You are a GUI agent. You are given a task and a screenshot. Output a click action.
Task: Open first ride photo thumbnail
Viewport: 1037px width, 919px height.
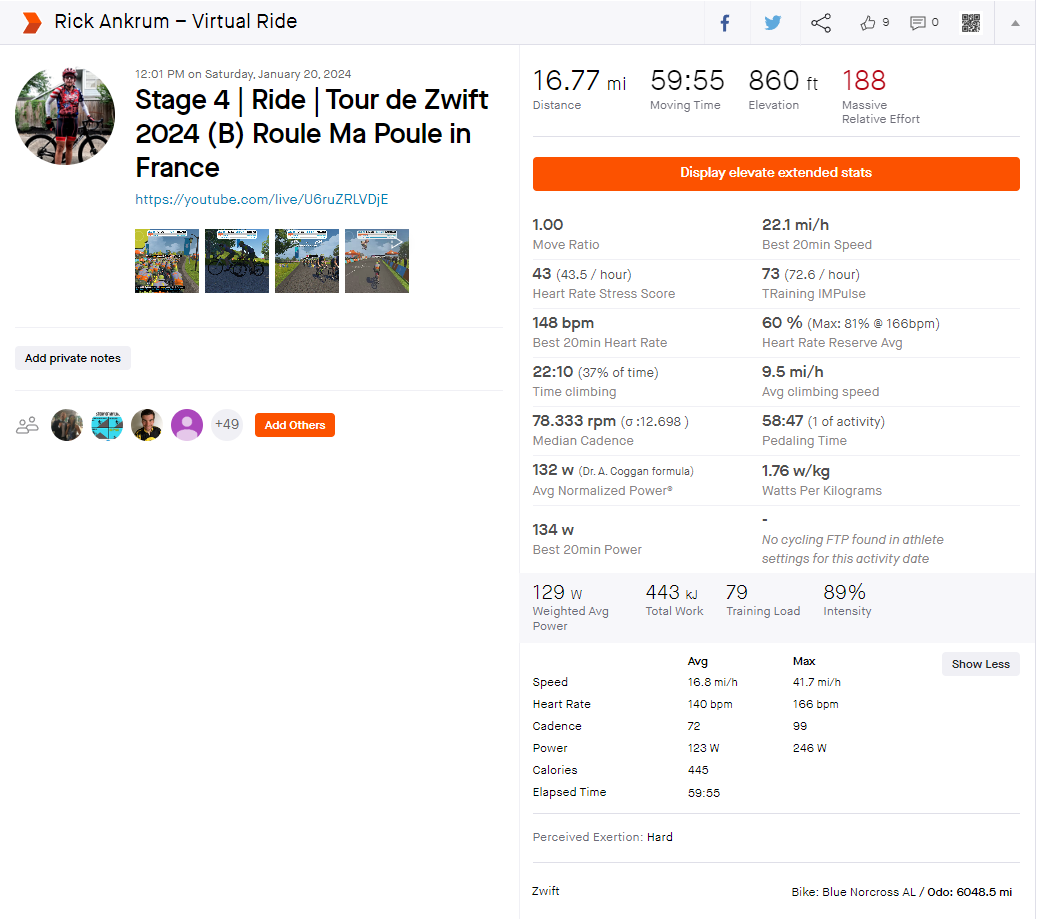(167, 260)
